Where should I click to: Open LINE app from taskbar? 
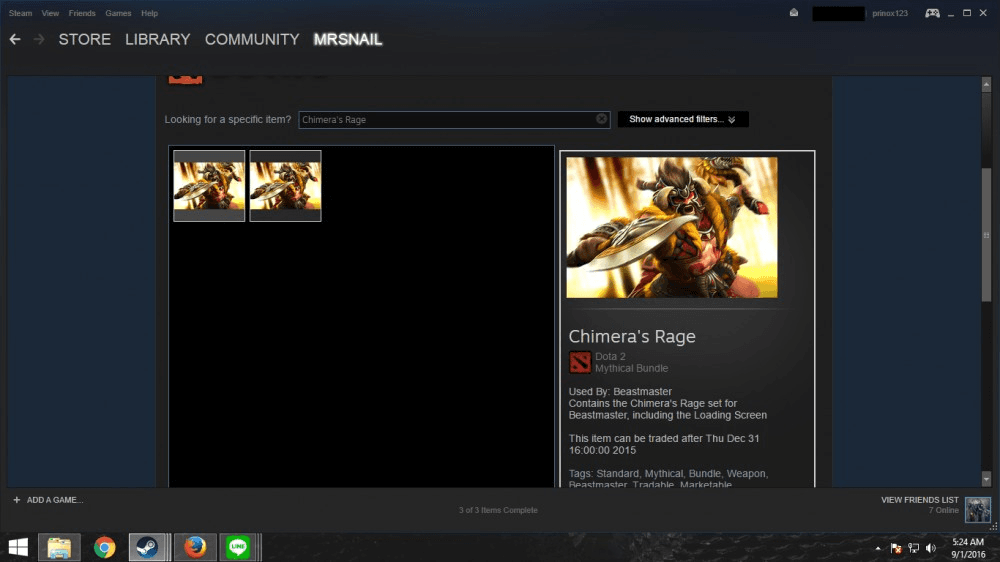239,547
